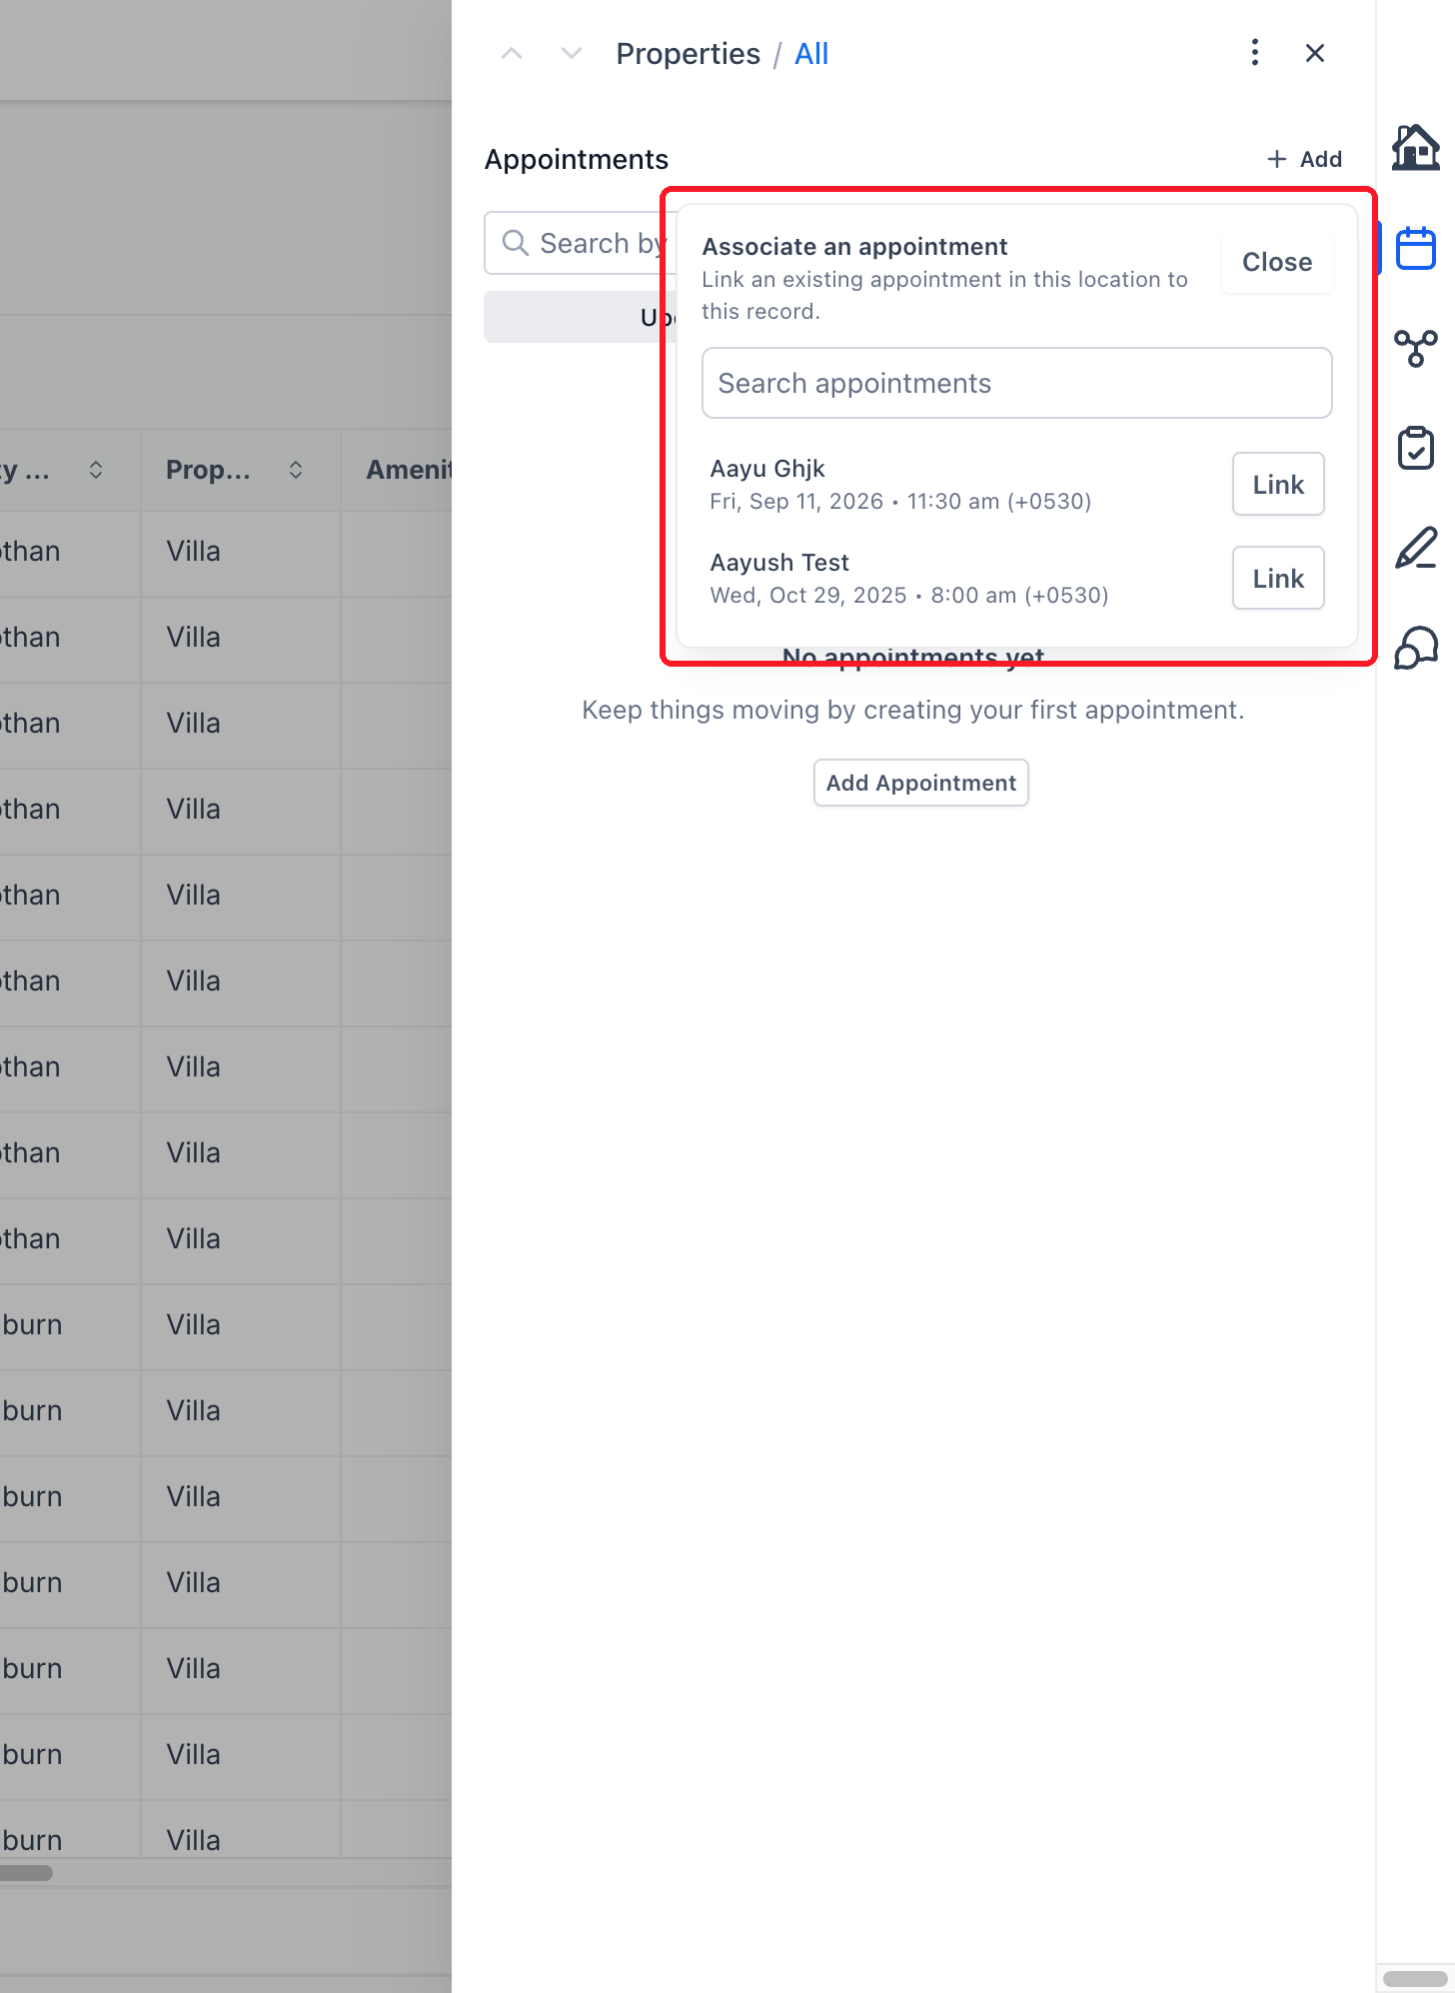Open the three-dot more options menu

point(1254,53)
